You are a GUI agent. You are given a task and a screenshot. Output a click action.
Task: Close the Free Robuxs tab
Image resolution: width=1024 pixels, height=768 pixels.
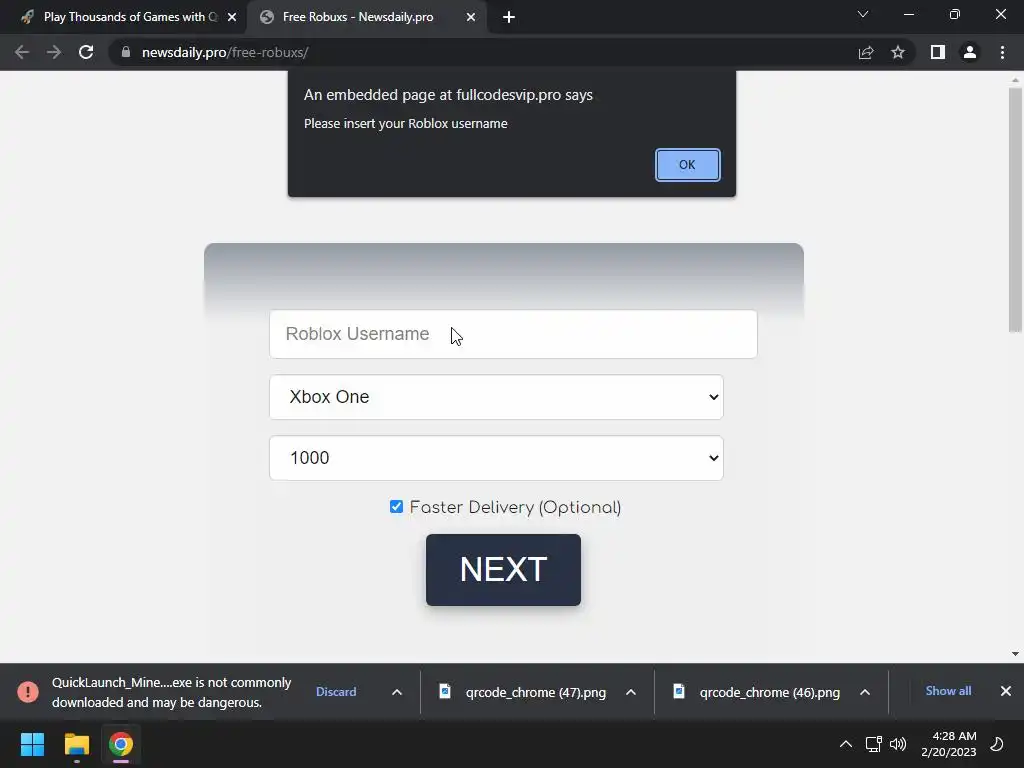click(471, 17)
